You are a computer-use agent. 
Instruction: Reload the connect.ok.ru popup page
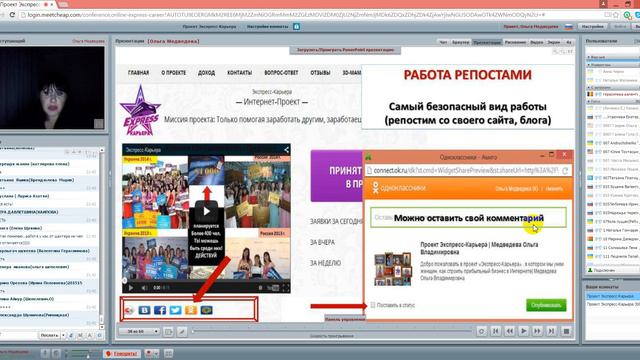[565, 171]
